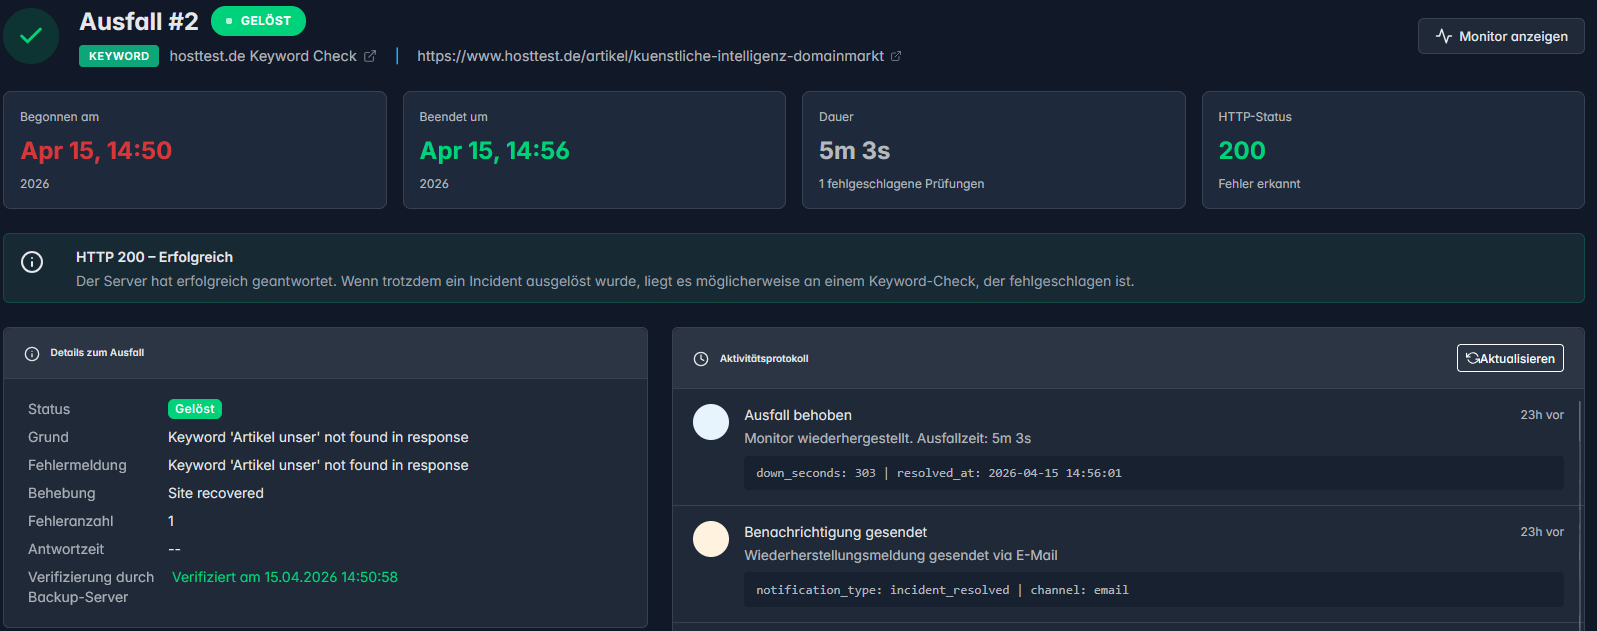Click the green checkmark resolved status icon
The height and width of the screenshot is (631, 1597).
[x=31, y=36]
